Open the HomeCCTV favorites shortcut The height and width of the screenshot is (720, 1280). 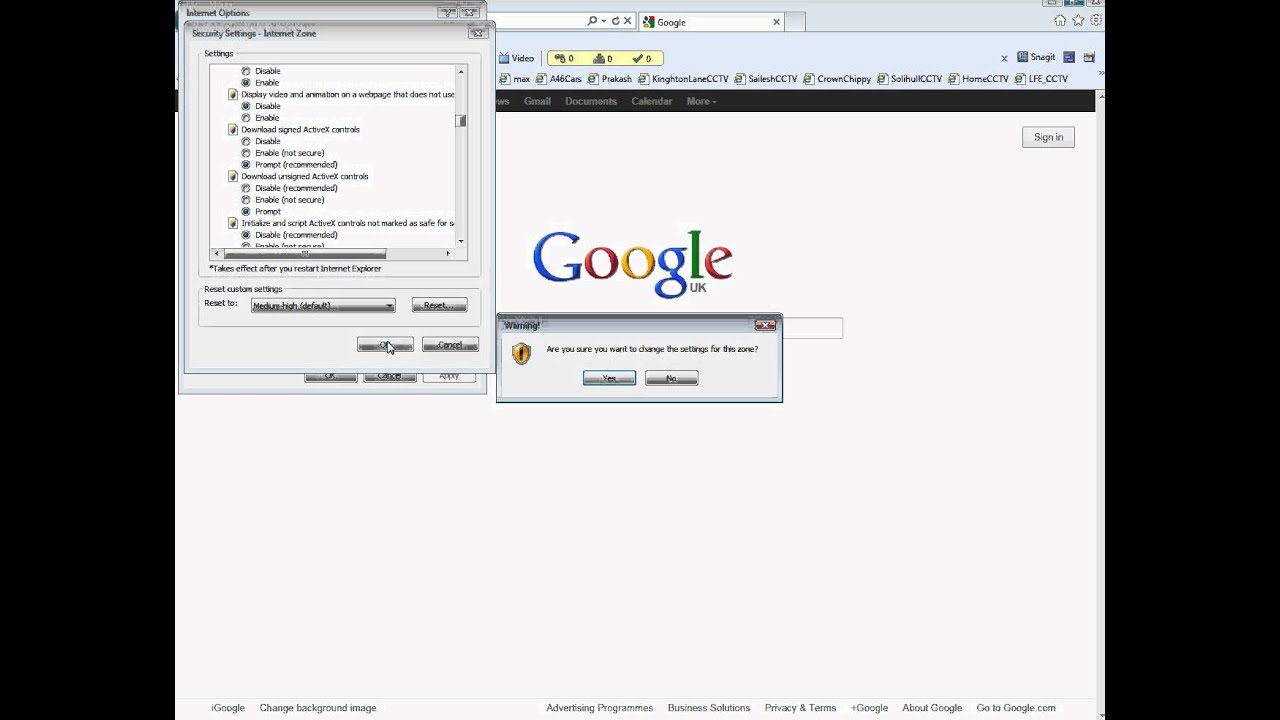coord(979,79)
